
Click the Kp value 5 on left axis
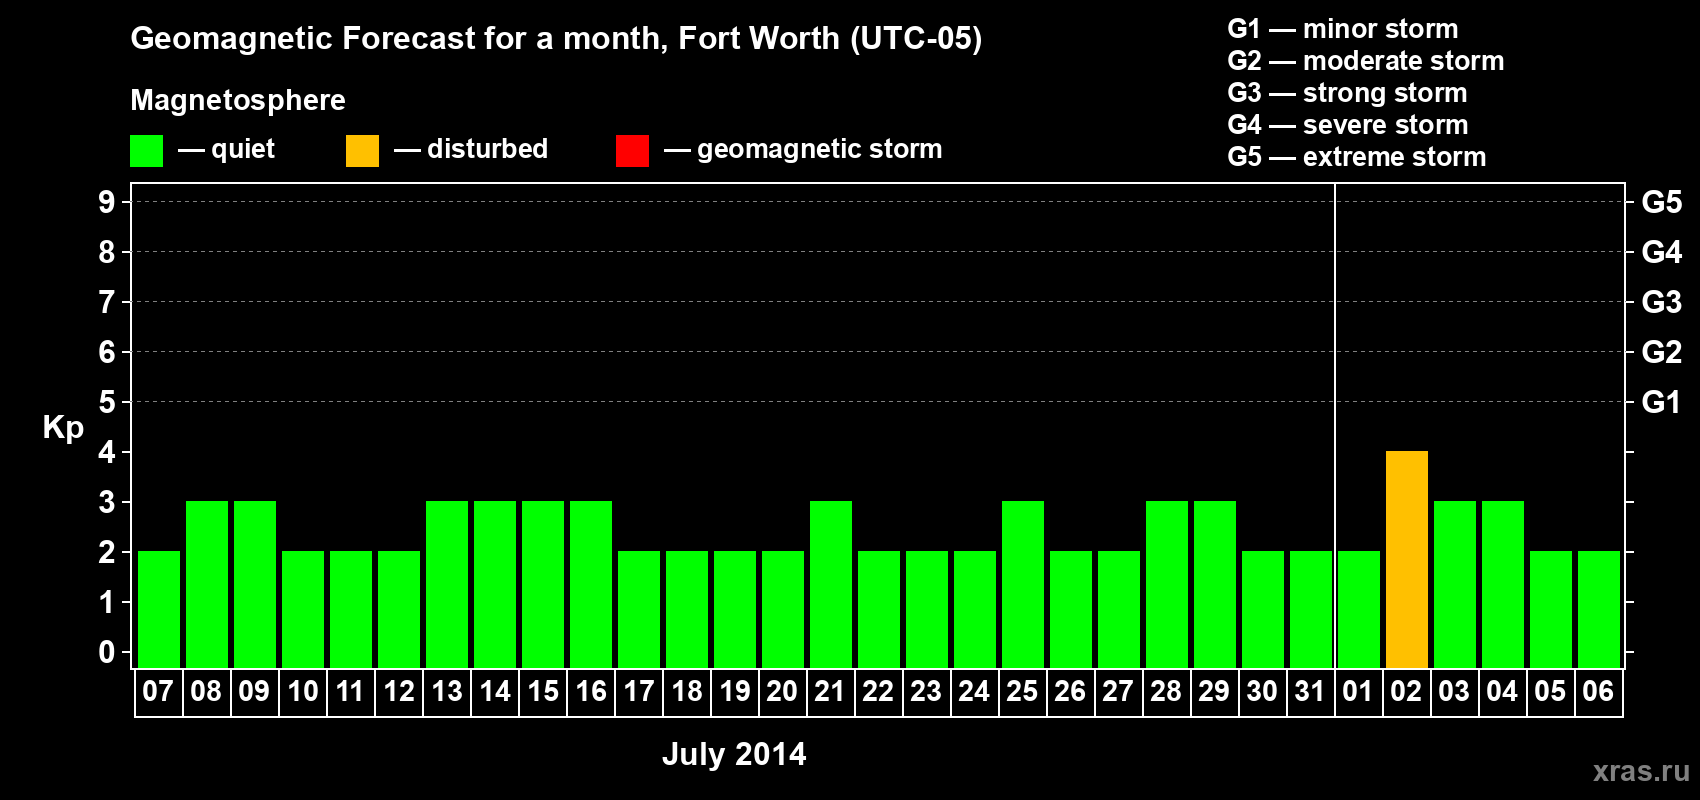[107, 402]
